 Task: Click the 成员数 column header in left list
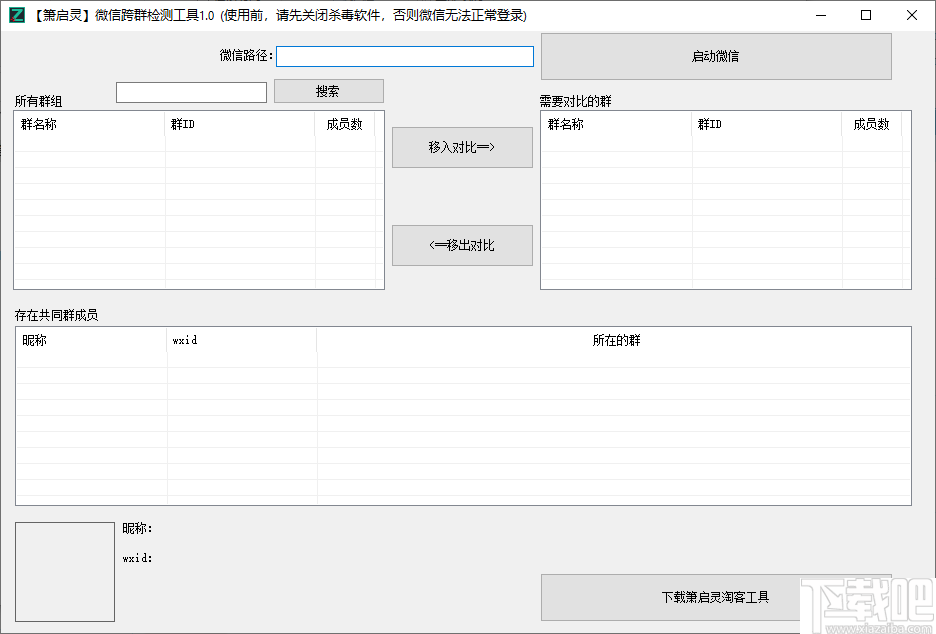coord(345,124)
